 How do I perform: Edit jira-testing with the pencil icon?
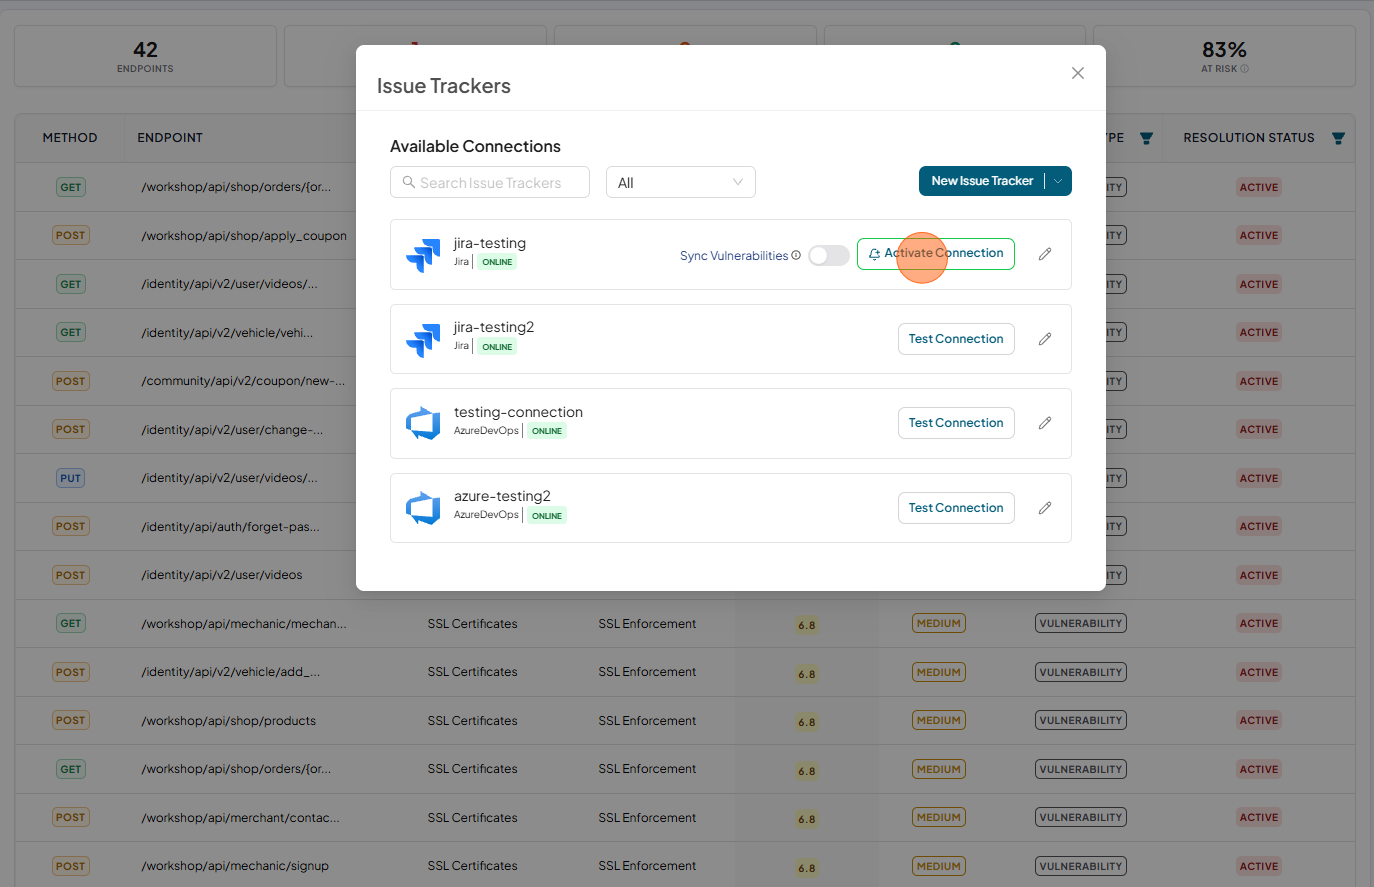pos(1045,254)
